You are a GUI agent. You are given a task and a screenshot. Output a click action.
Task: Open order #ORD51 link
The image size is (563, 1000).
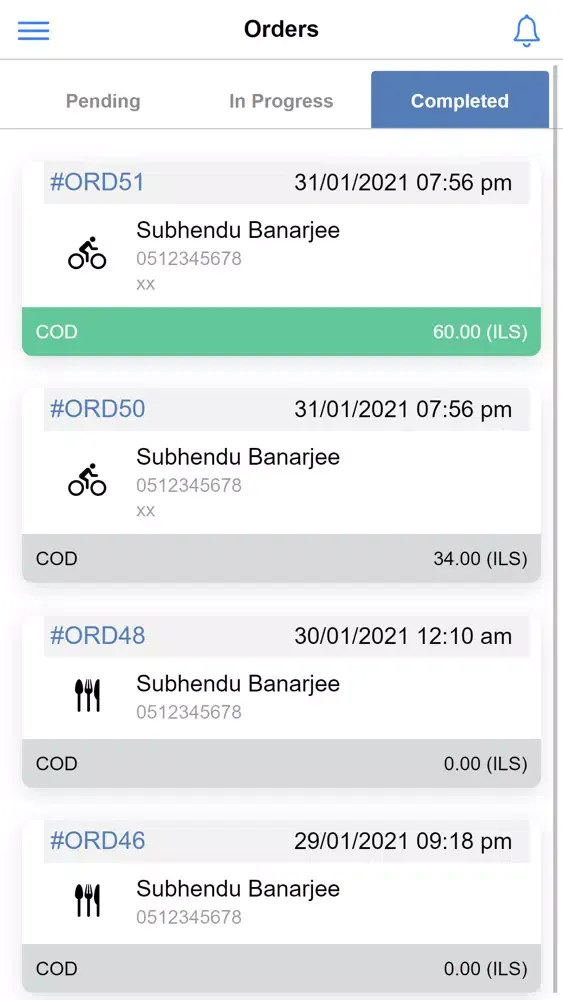tap(98, 182)
